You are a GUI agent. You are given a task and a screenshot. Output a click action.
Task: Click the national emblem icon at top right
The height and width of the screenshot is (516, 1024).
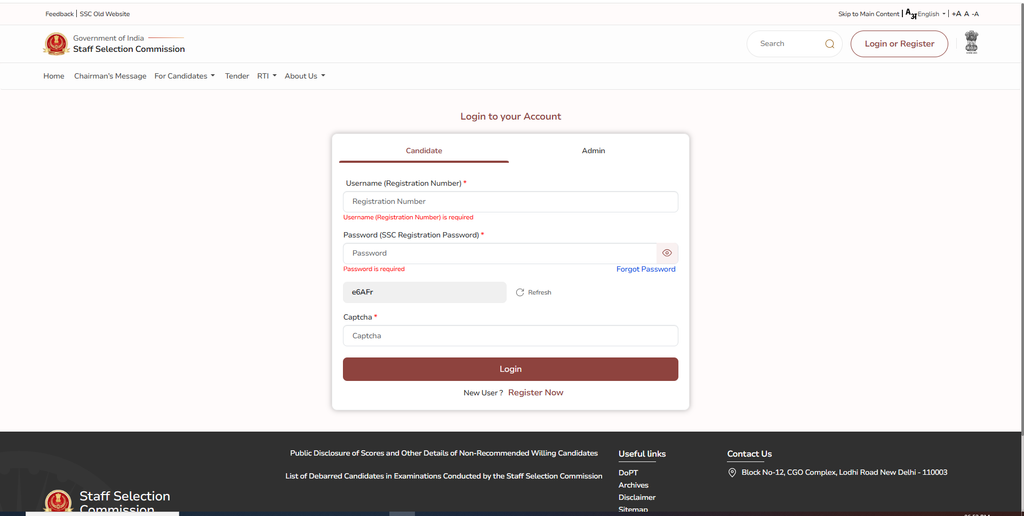[971, 42]
